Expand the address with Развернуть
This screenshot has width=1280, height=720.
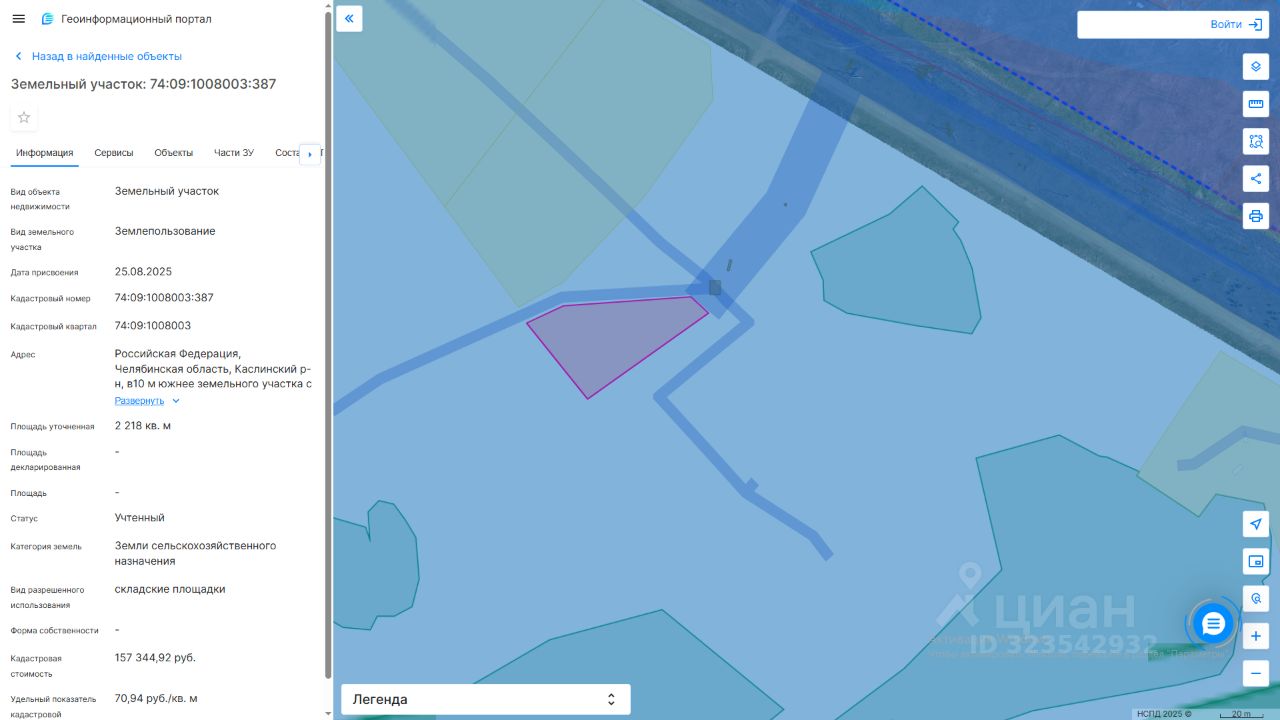[x=147, y=401]
